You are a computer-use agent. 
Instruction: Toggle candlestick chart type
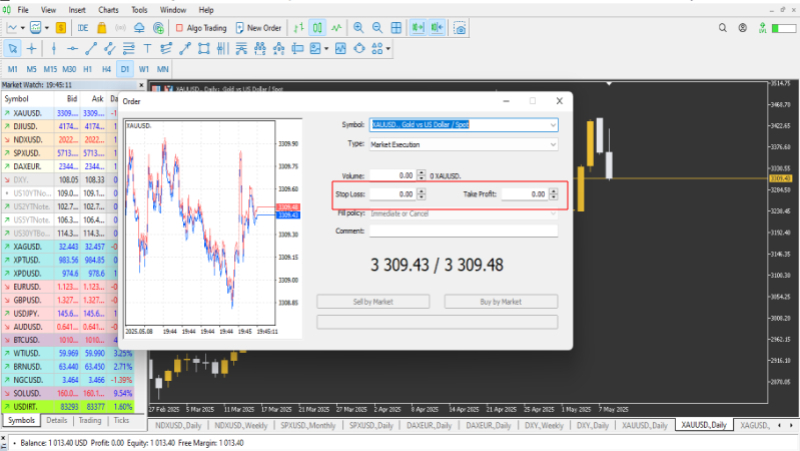click(317, 28)
